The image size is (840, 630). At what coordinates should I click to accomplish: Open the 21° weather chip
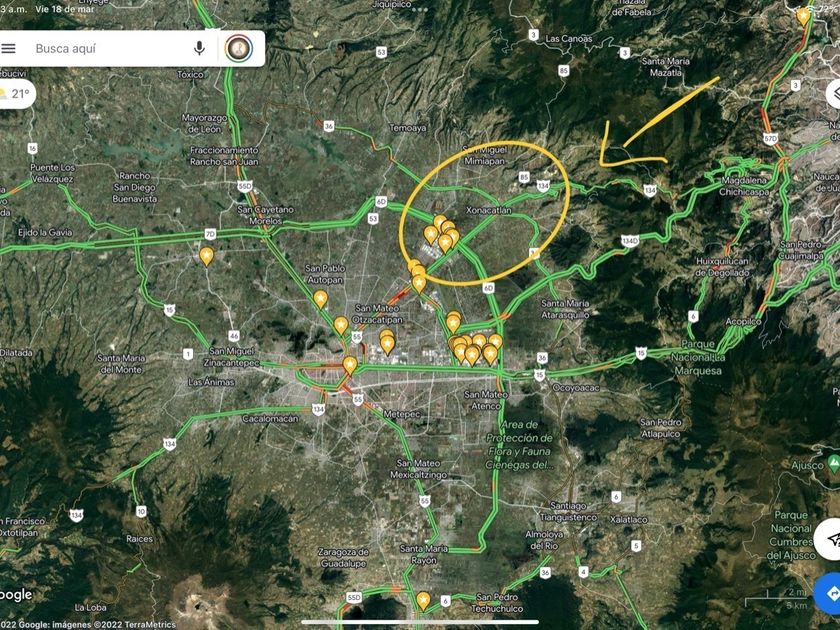pyautogui.click(x=16, y=94)
